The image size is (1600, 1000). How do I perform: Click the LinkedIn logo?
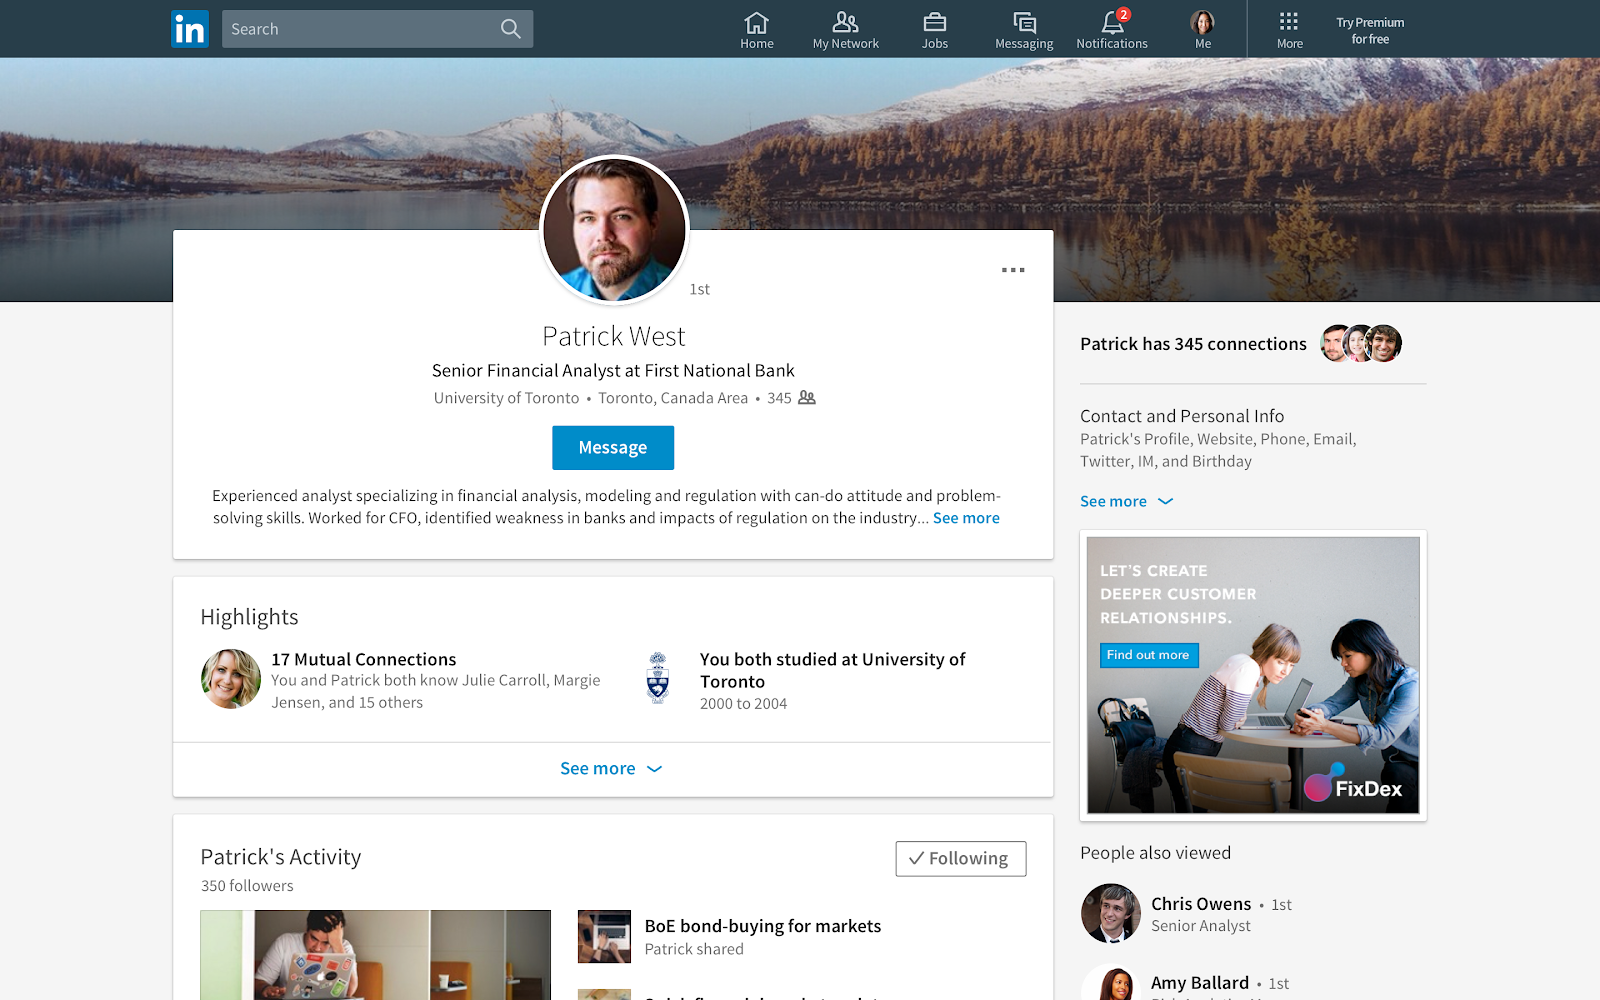click(x=190, y=29)
